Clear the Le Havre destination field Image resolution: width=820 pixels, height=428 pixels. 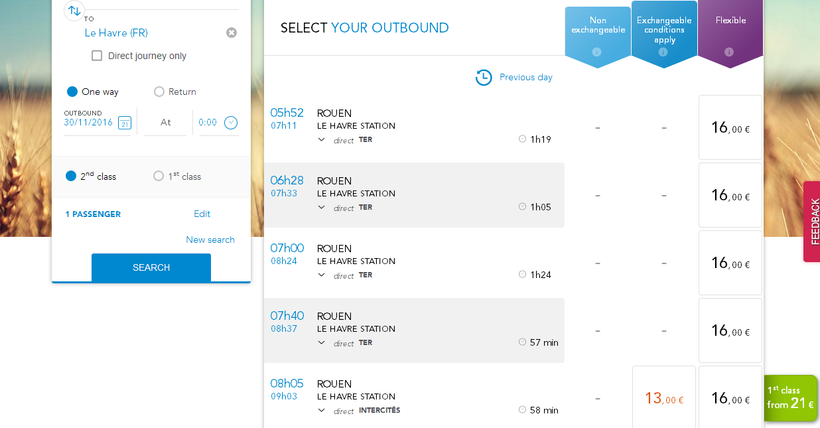pyautogui.click(x=232, y=33)
